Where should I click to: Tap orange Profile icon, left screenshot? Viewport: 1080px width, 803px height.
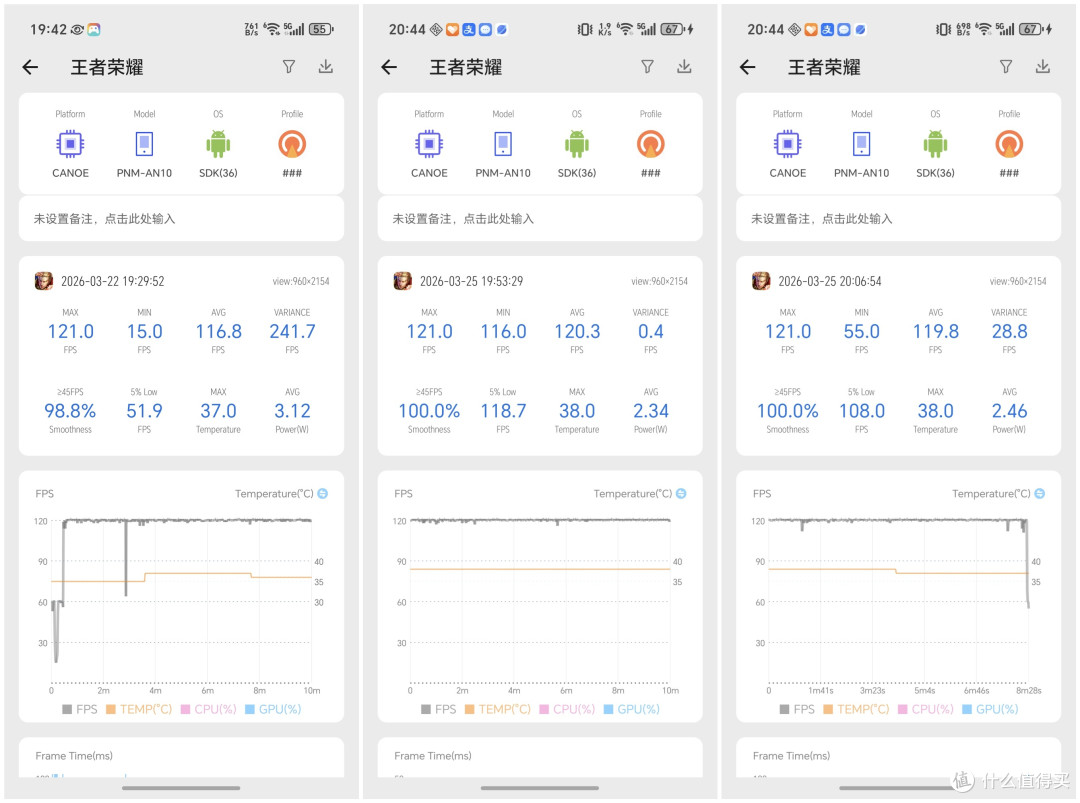point(292,145)
